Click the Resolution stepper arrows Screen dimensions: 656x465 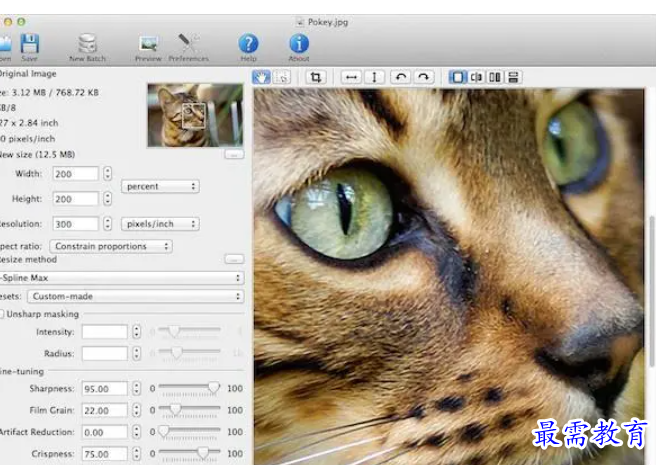click(108, 224)
